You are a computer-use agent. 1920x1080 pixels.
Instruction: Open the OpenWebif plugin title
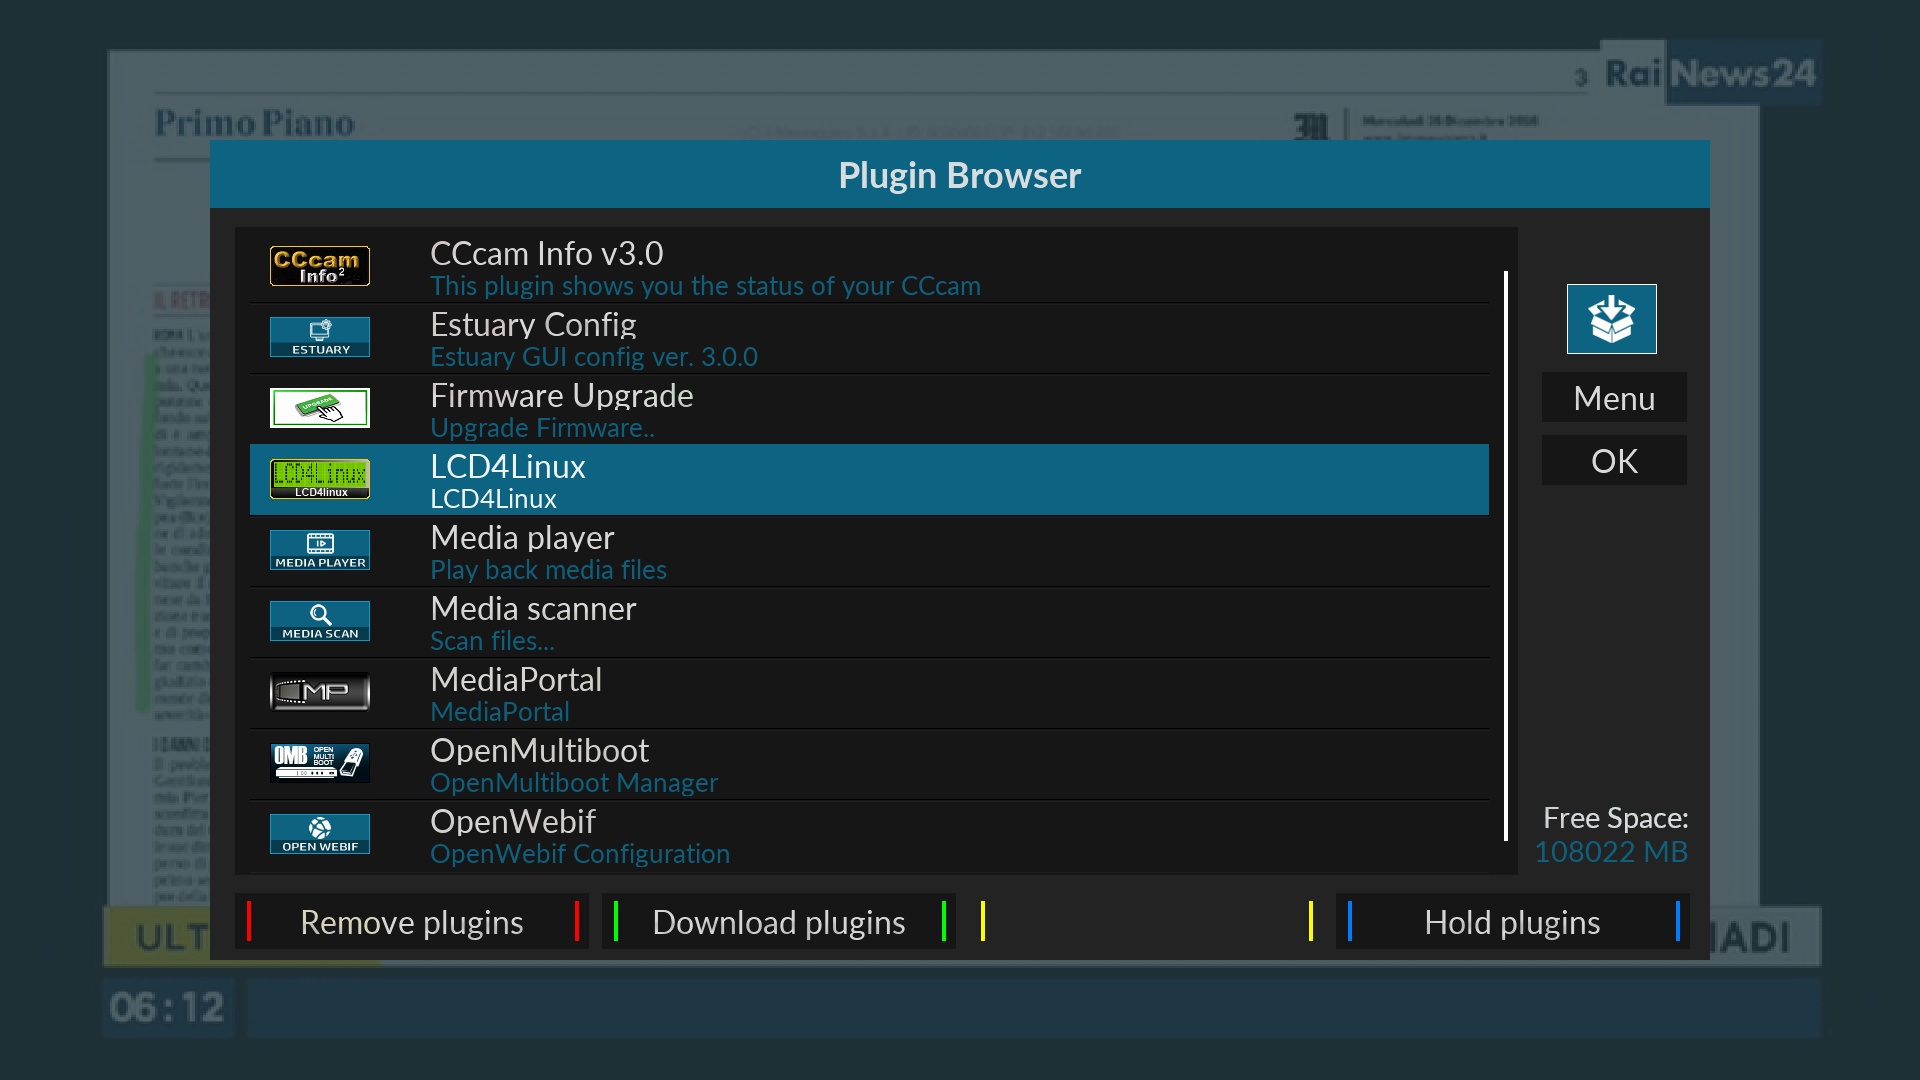[x=513, y=822]
